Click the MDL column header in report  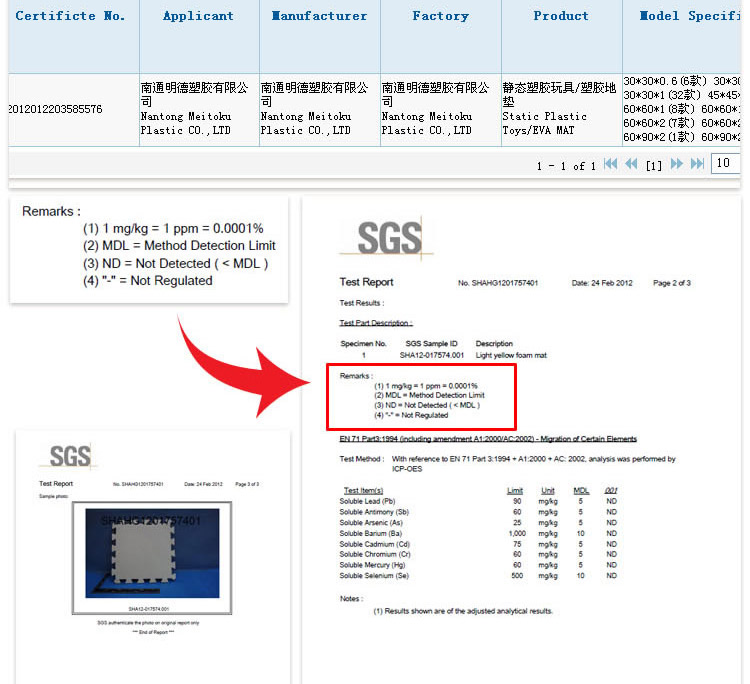581,491
